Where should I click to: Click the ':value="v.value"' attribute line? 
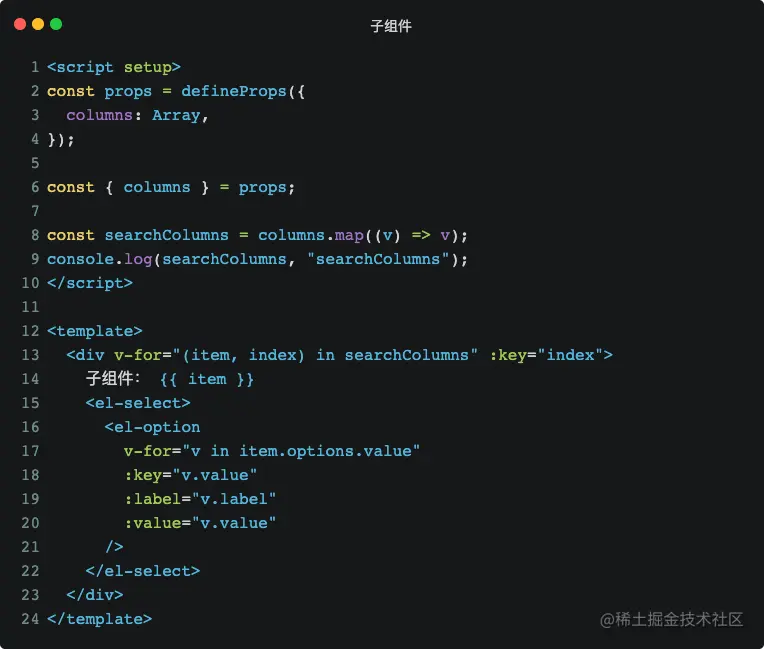tap(200, 523)
